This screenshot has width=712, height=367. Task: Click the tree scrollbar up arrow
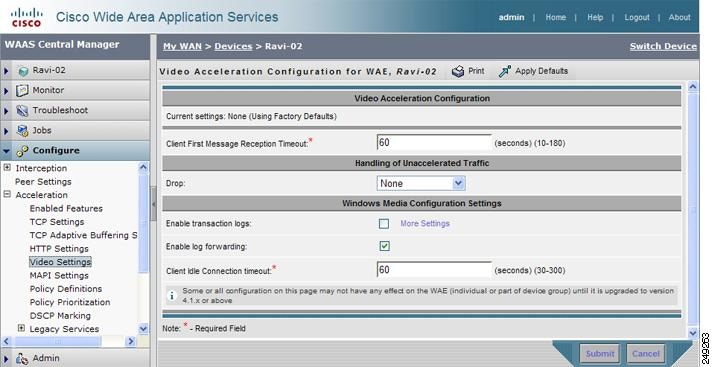click(x=143, y=167)
